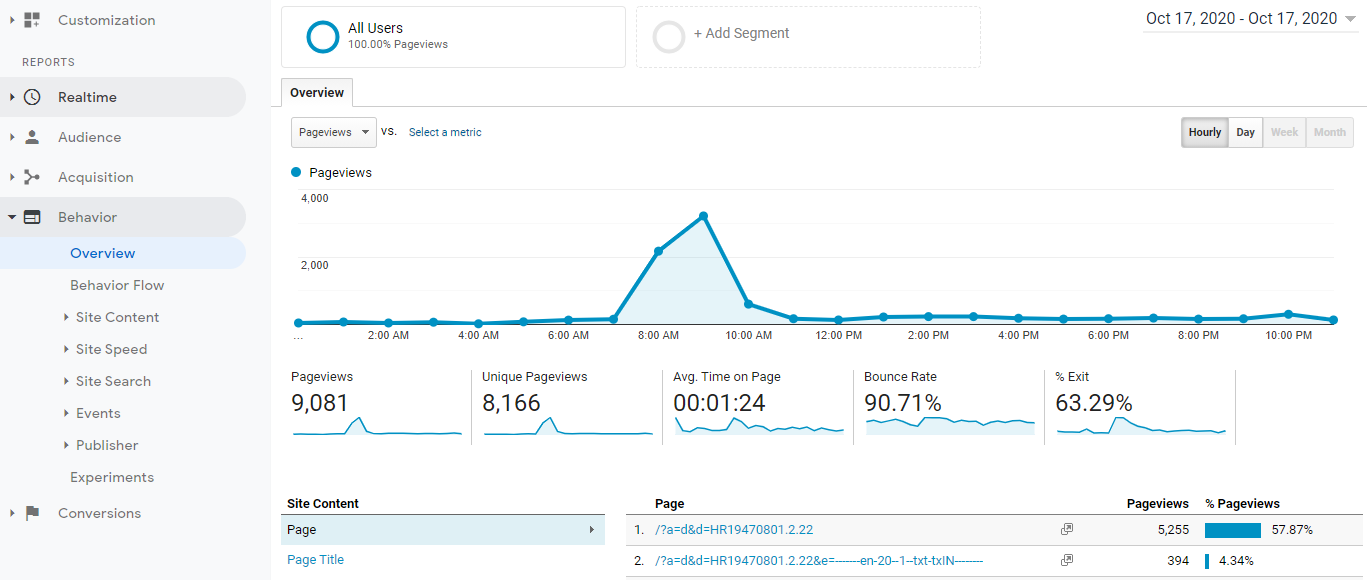
Task: Click the Customization dashboard icon
Action: 32,20
